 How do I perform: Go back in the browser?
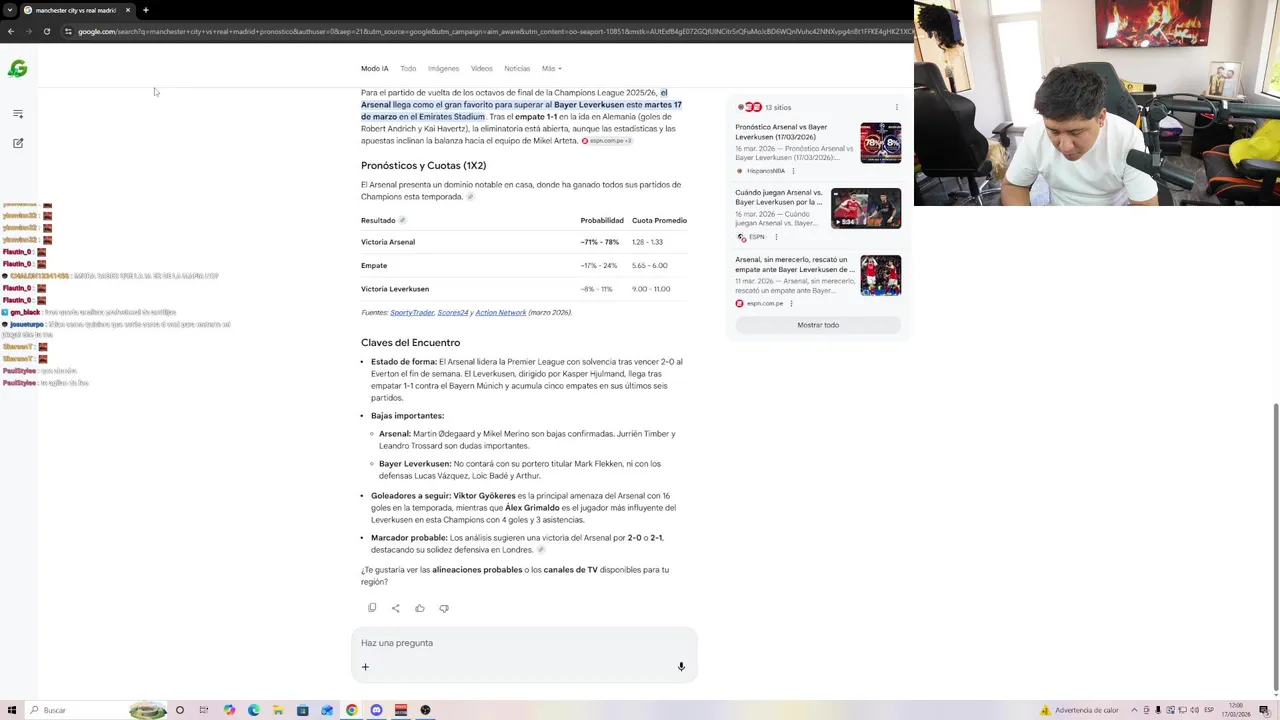click(x=11, y=31)
